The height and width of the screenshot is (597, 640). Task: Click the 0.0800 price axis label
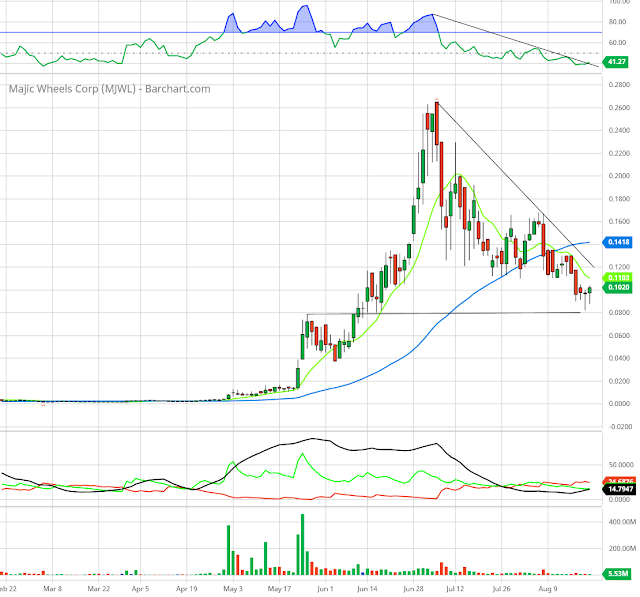[619, 313]
